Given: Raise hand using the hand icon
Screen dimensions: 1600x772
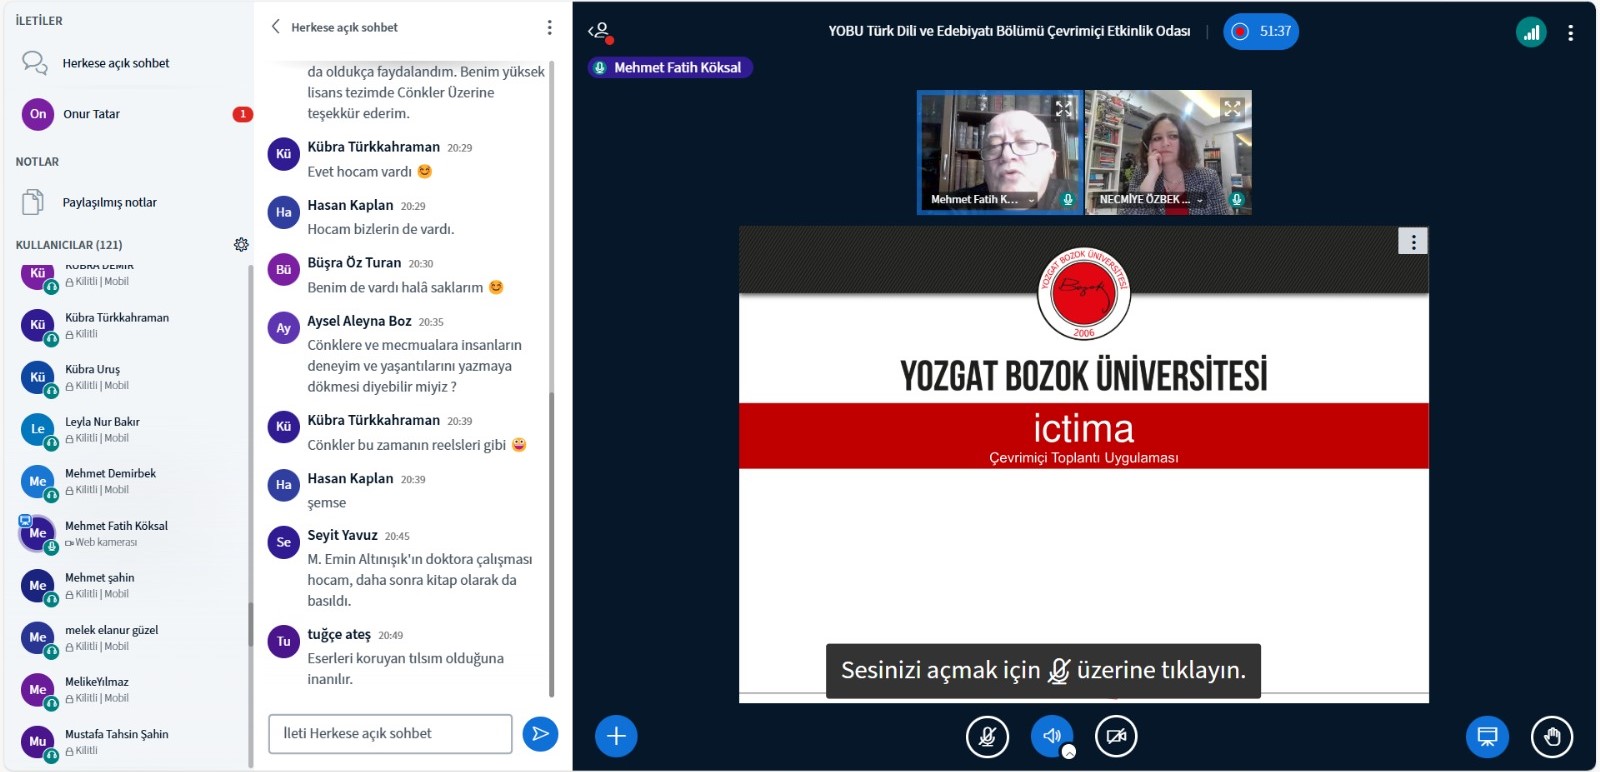Looking at the screenshot, I should click(x=1552, y=737).
